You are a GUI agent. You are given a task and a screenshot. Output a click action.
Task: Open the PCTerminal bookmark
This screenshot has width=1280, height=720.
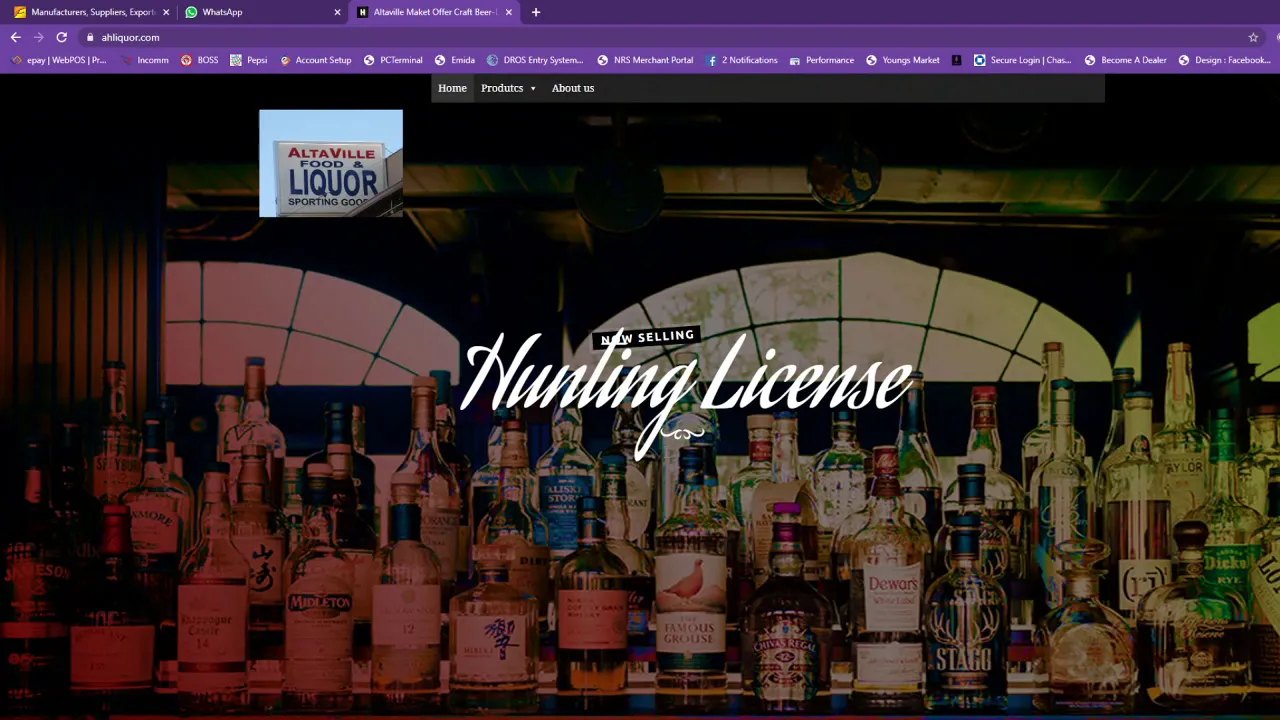click(x=393, y=60)
